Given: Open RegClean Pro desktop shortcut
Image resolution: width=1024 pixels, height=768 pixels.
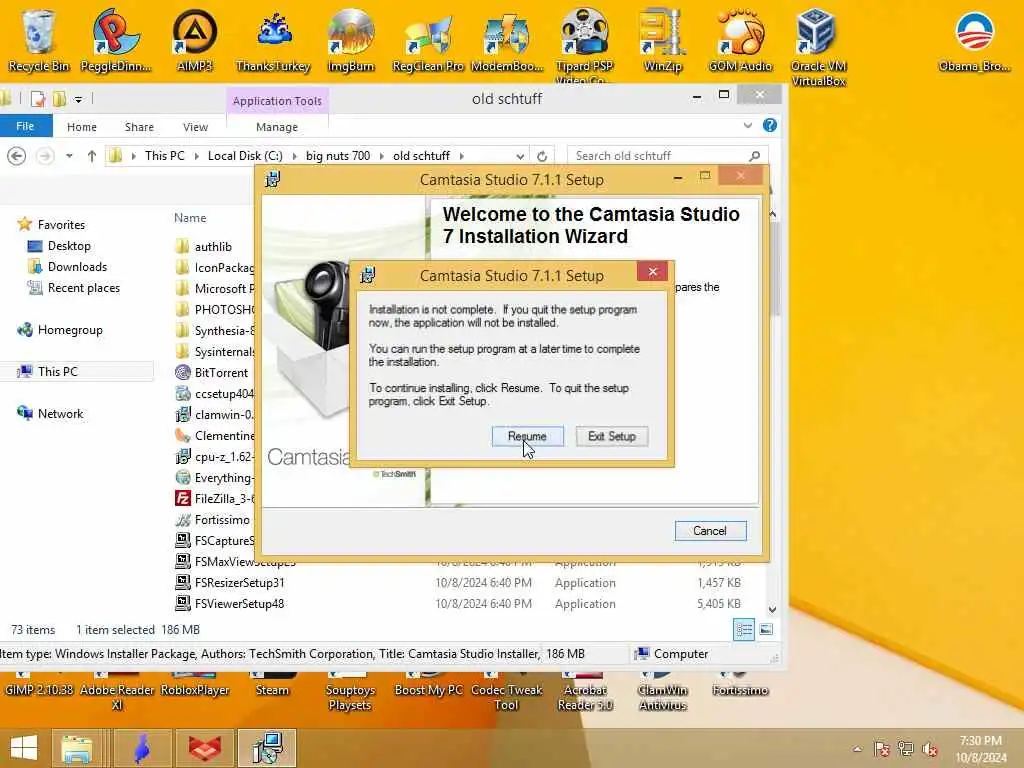Looking at the screenshot, I should point(428,40).
